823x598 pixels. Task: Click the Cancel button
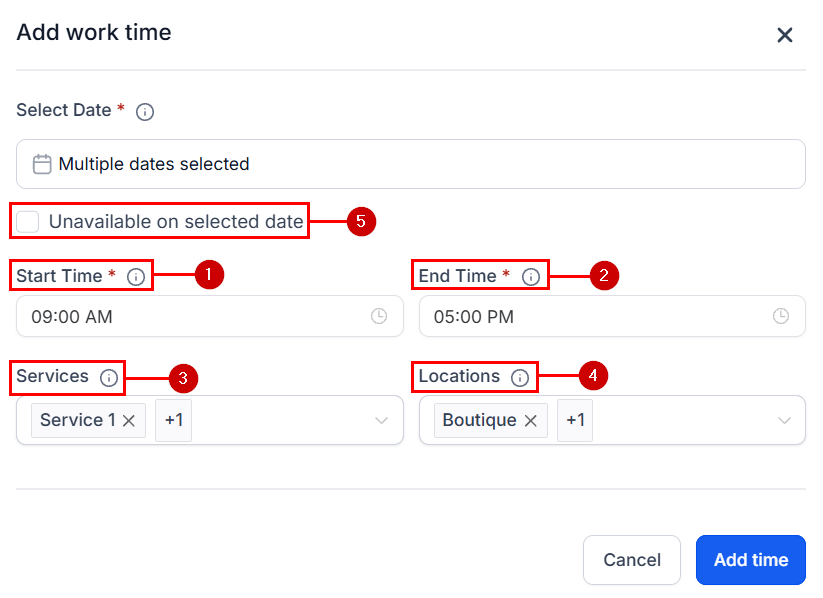pyautogui.click(x=632, y=560)
